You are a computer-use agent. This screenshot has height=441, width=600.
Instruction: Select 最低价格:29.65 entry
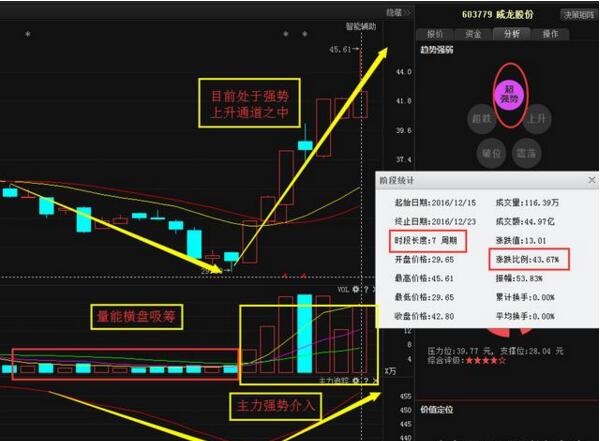pyautogui.click(x=424, y=297)
